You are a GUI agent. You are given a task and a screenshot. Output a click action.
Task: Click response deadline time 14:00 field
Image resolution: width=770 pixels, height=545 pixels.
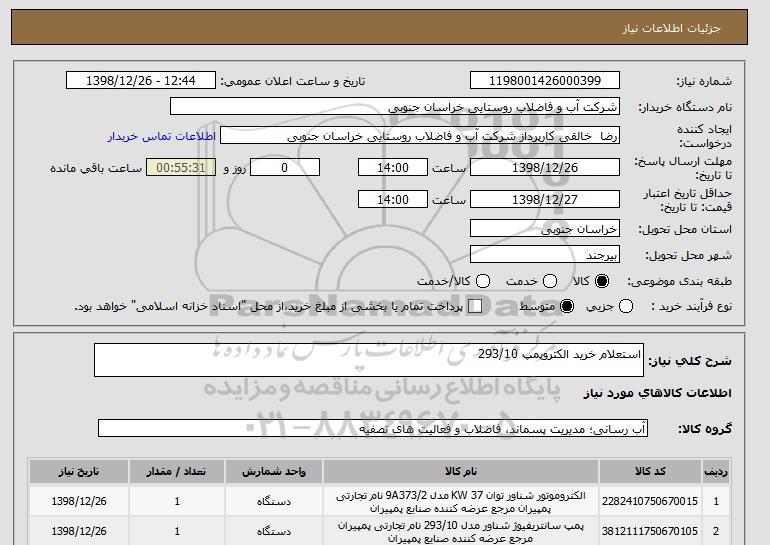coord(393,167)
